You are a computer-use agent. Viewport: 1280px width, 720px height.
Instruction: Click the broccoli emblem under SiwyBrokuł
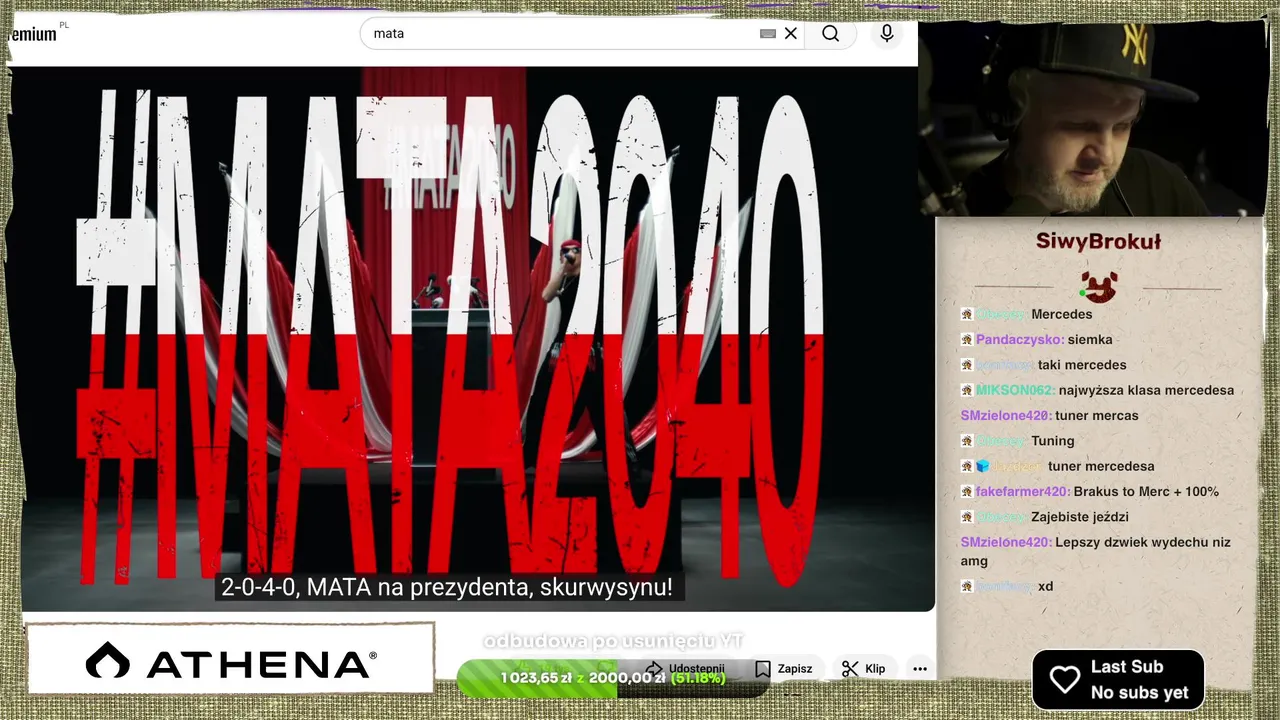point(1099,288)
